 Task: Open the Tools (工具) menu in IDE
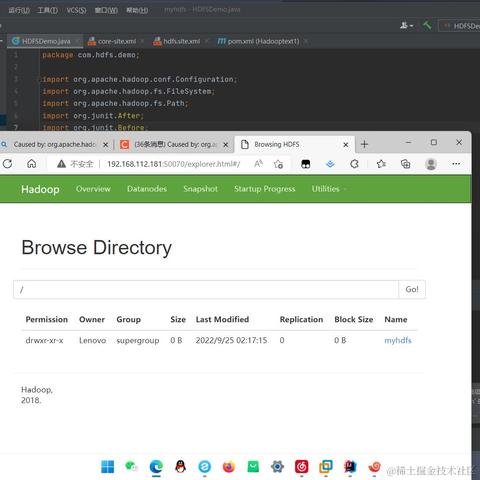[47, 10]
